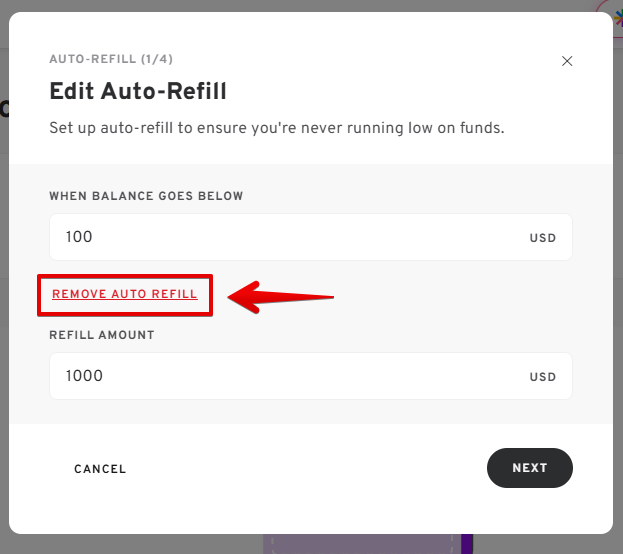This screenshot has width=623, height=554.
Task: Click the "Refill Amount" label
Action: pos(101,335)
